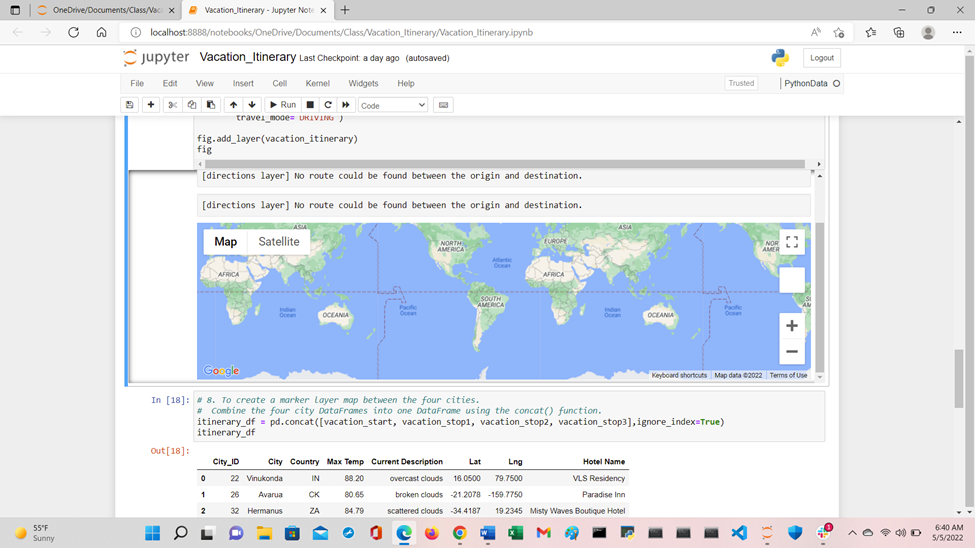Interrupt the kernel with stop icon

coord(310,105)
